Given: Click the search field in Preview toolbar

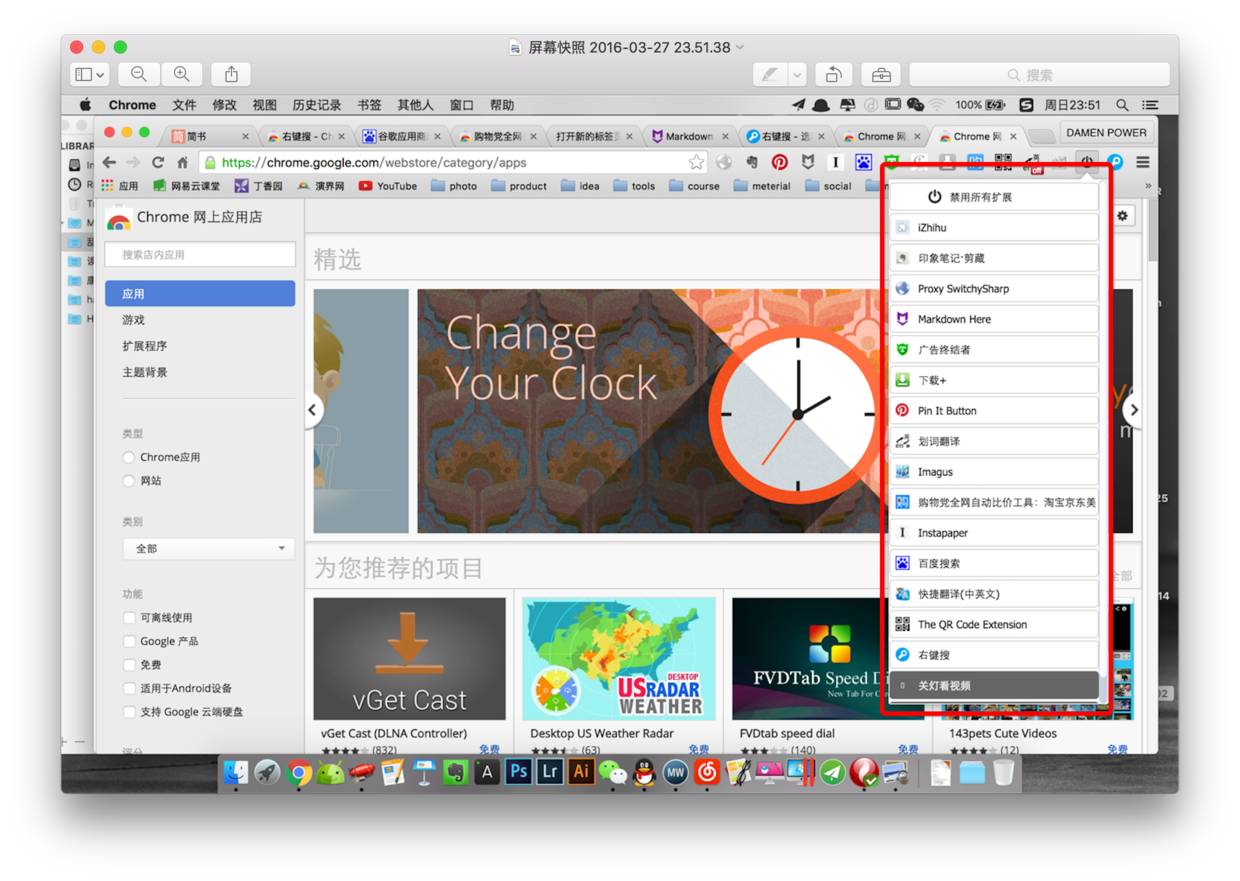Looking at the screenshot, I should (1038, 75).
